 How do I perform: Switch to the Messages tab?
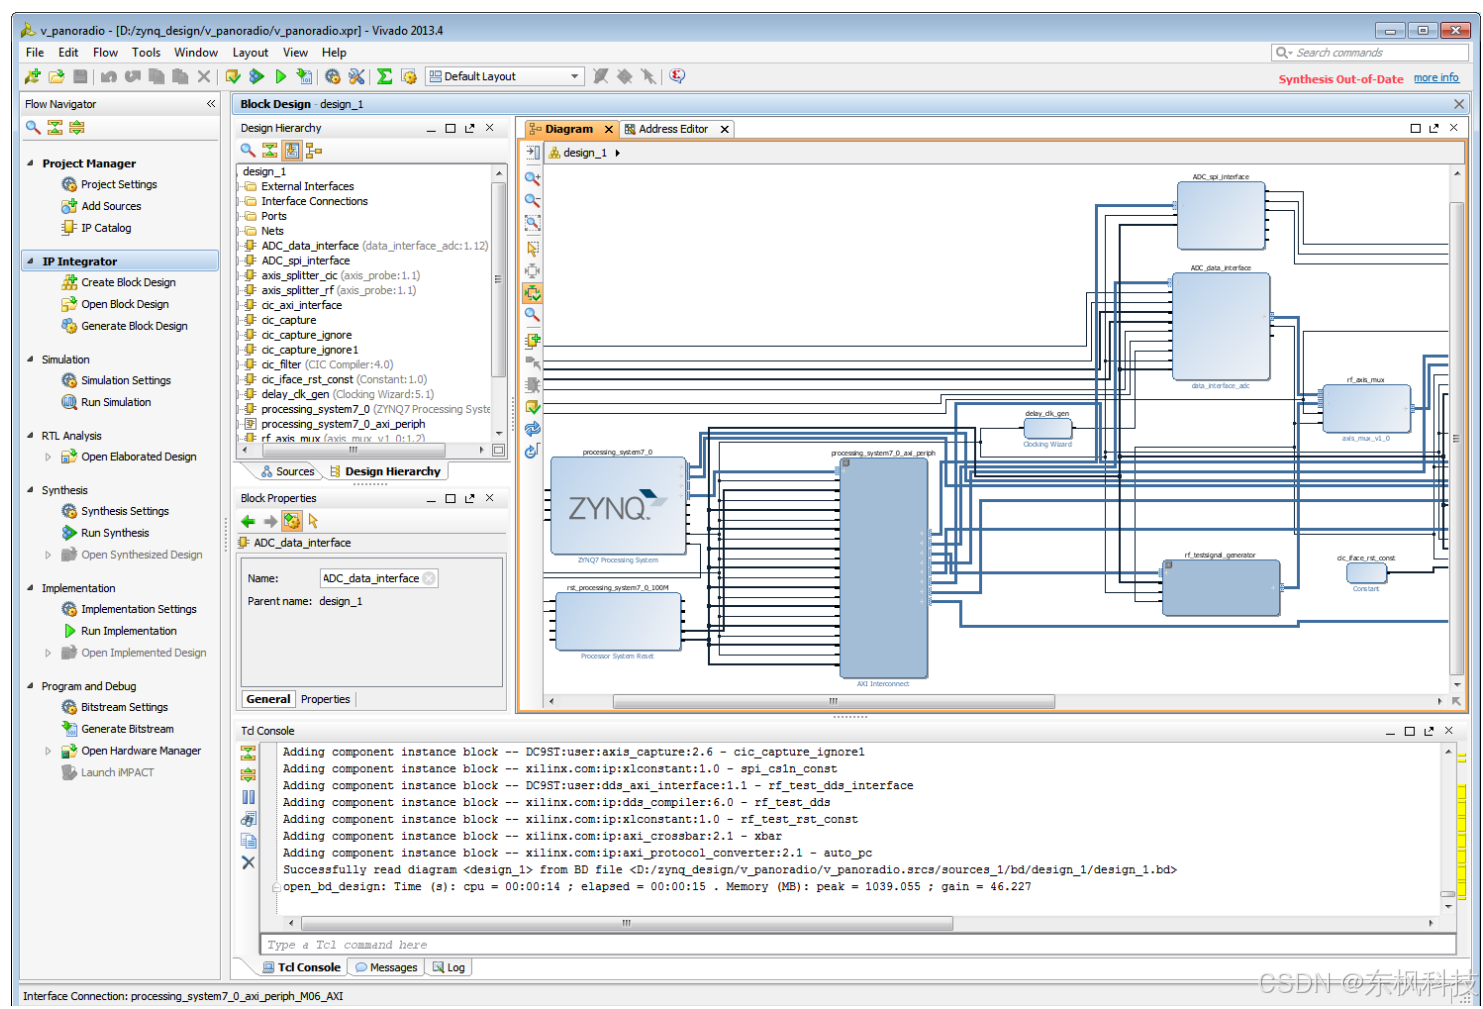[x=385, y=967]
